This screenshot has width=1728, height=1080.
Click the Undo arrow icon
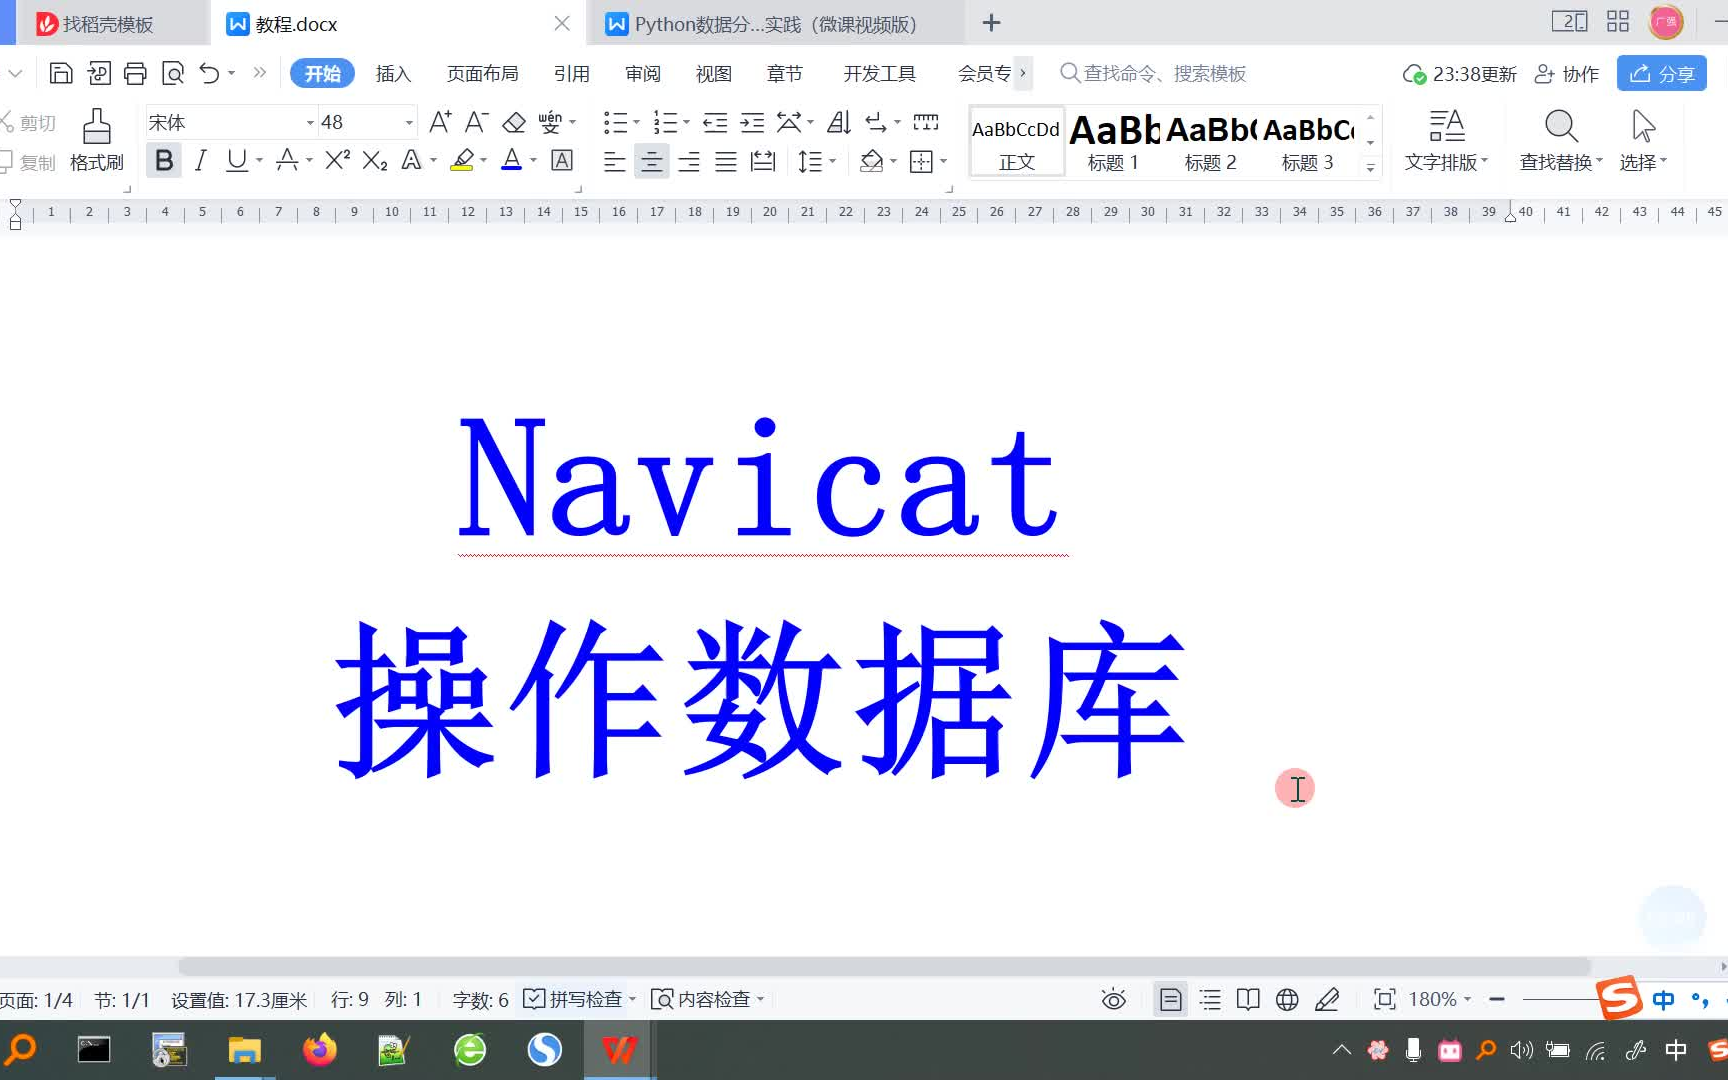(209, 73)
